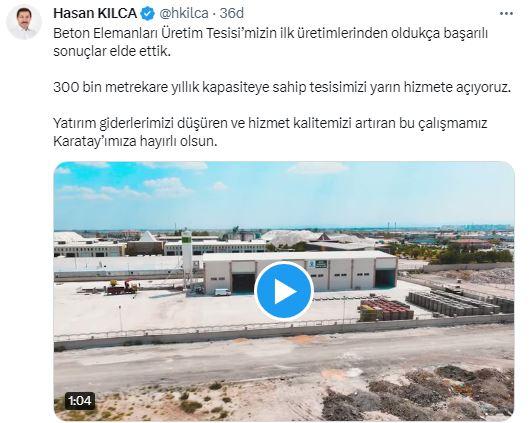
Task: Open the Hasan KILCA display name link
Action: click(95, 14)
